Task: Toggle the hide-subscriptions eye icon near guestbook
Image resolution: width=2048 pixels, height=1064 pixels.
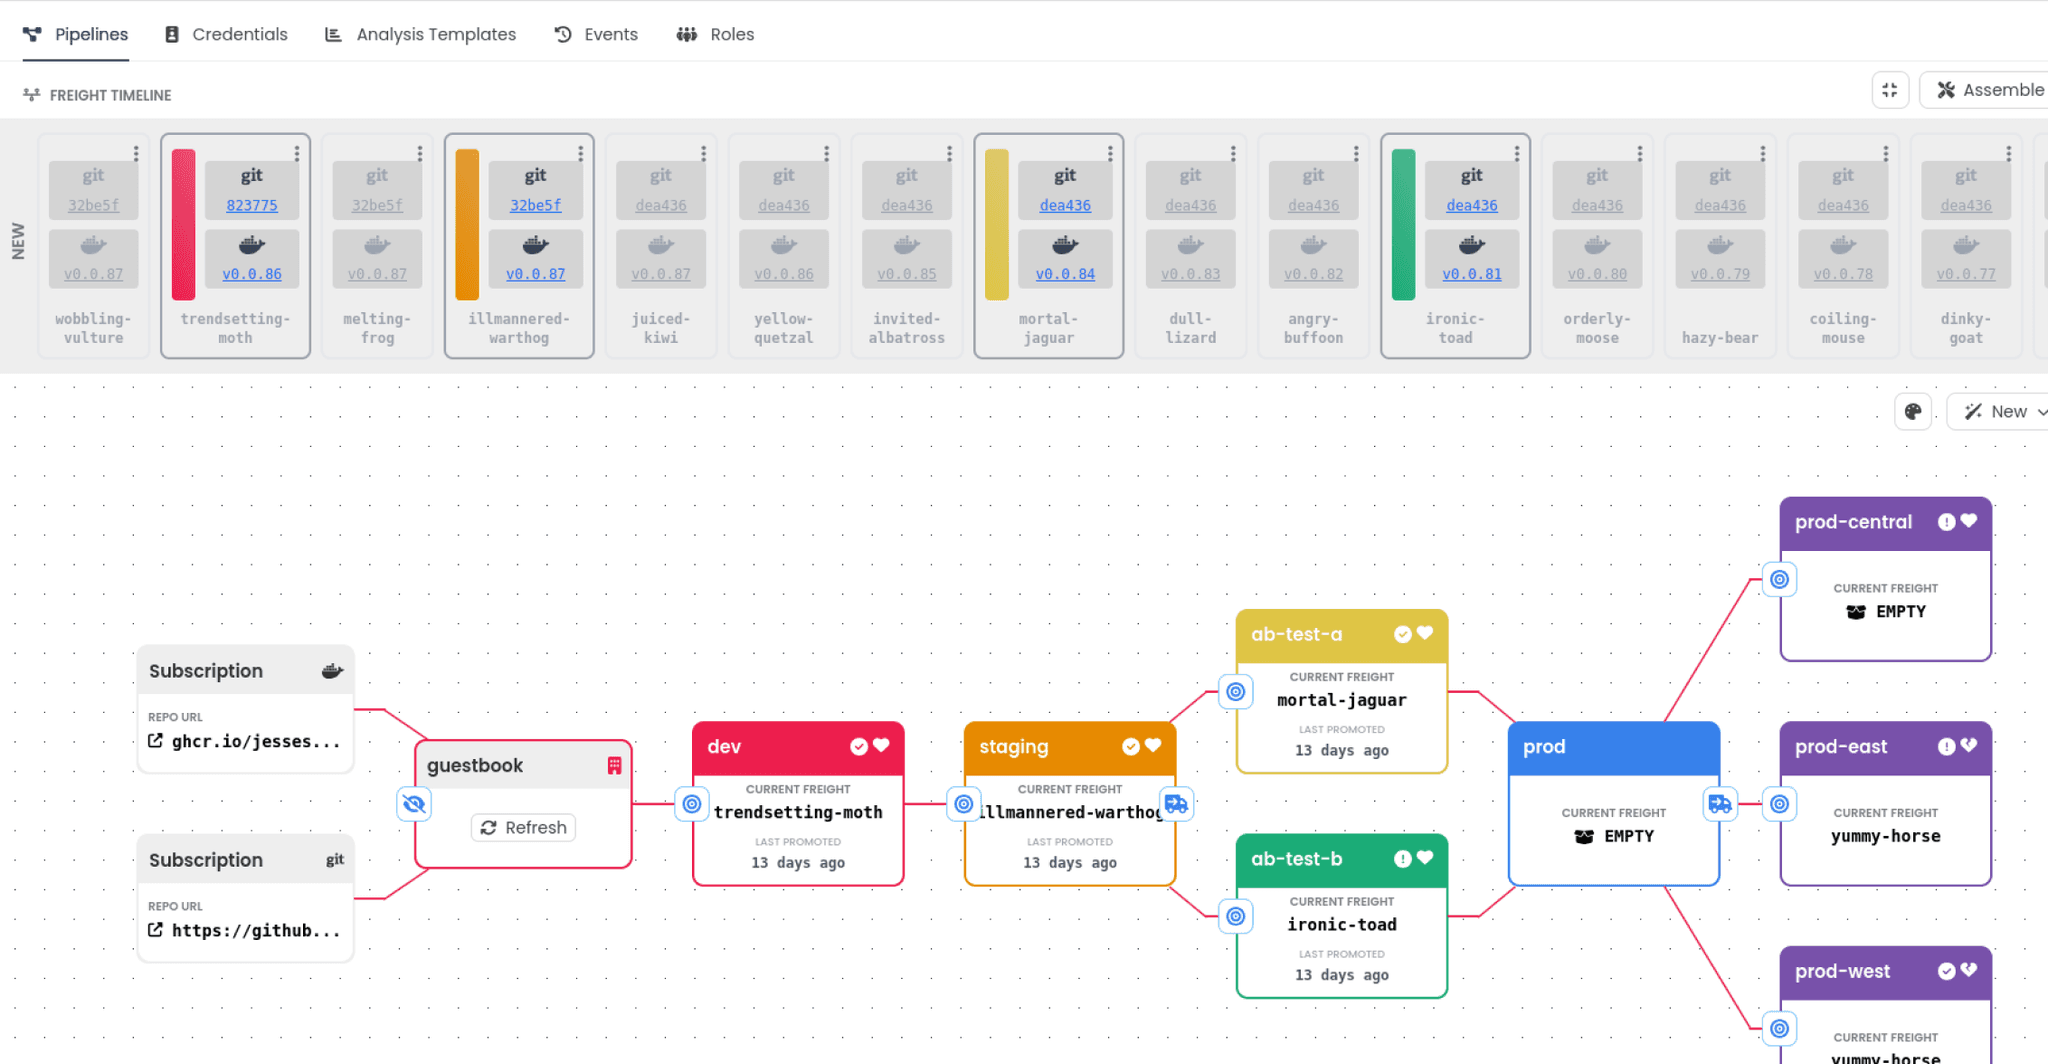Action: pos(413,803)
